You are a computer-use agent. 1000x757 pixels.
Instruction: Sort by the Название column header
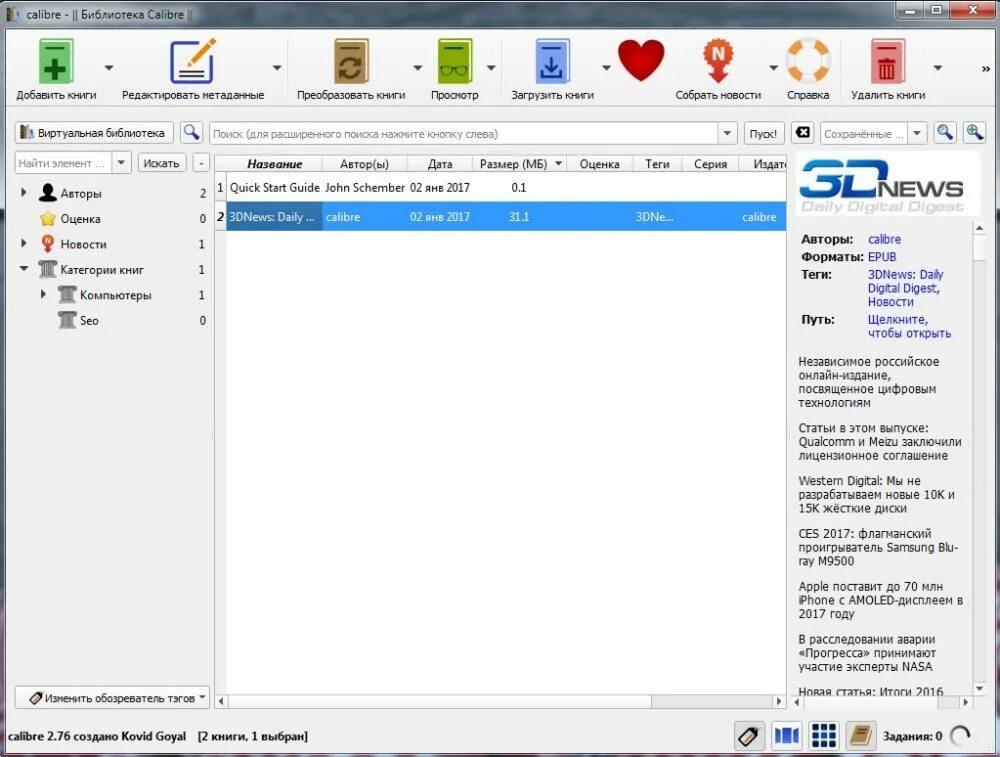[x=274, y=164]
